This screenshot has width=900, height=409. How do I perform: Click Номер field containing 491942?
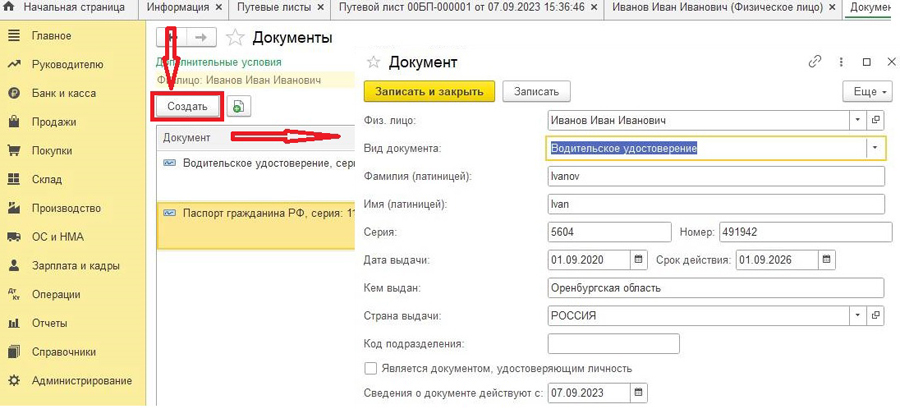point(805,232)
